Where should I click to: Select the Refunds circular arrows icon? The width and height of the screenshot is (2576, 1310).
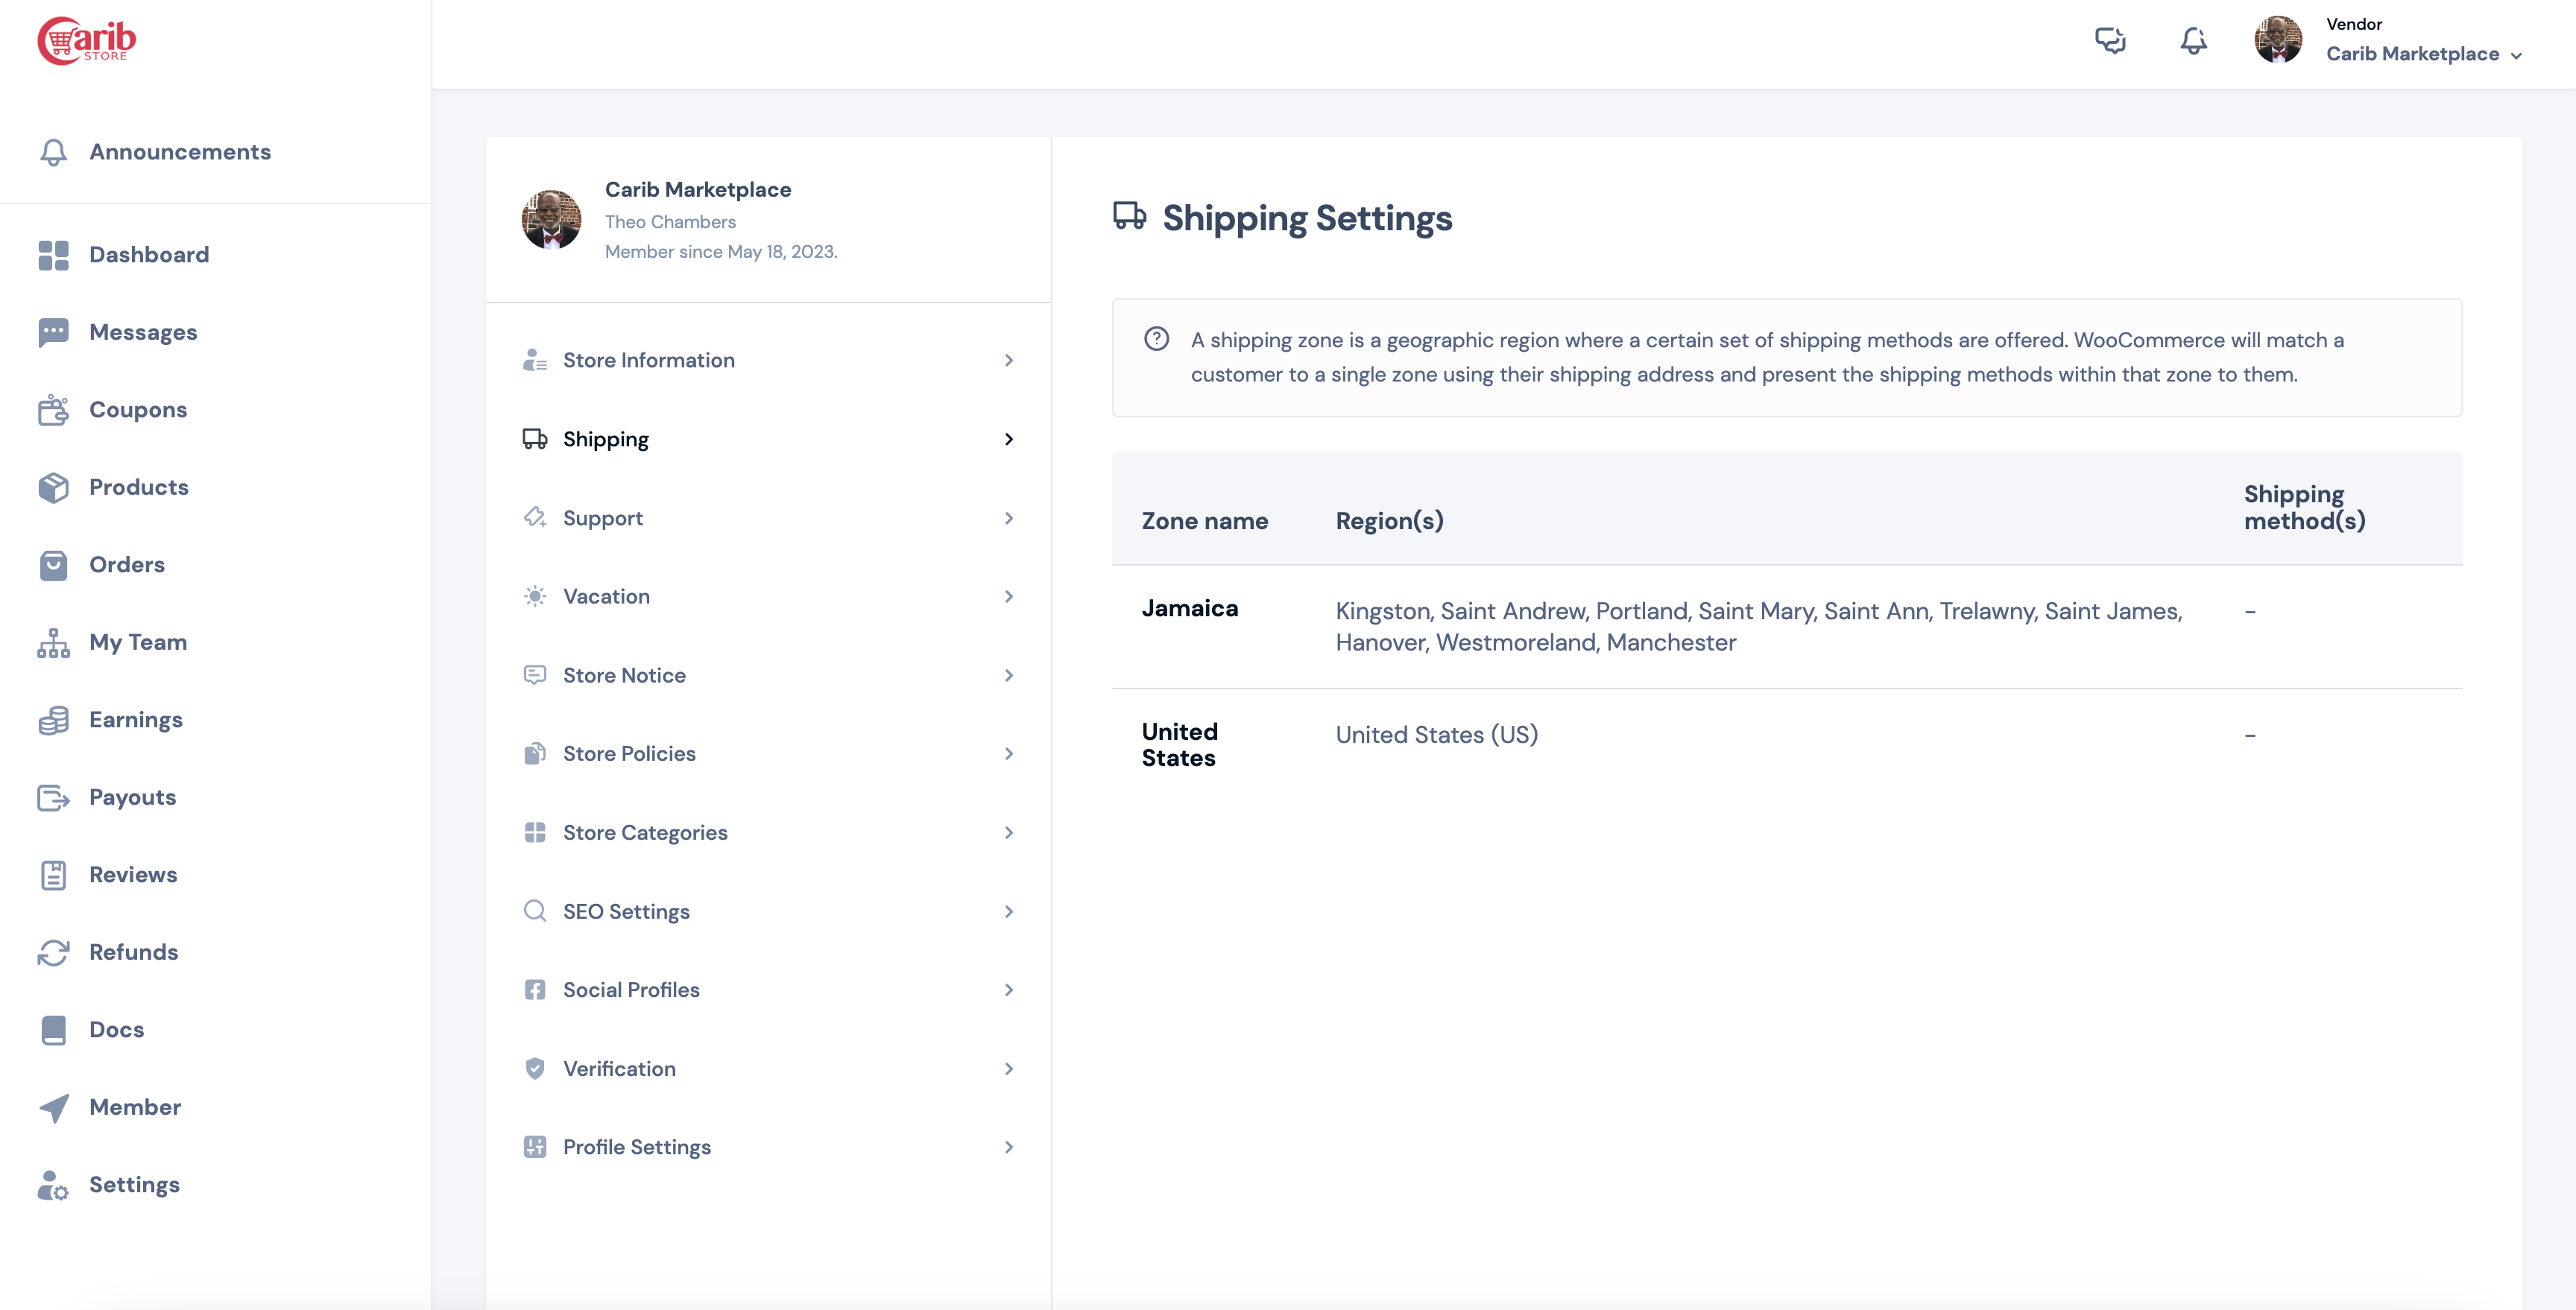[53, 952]
